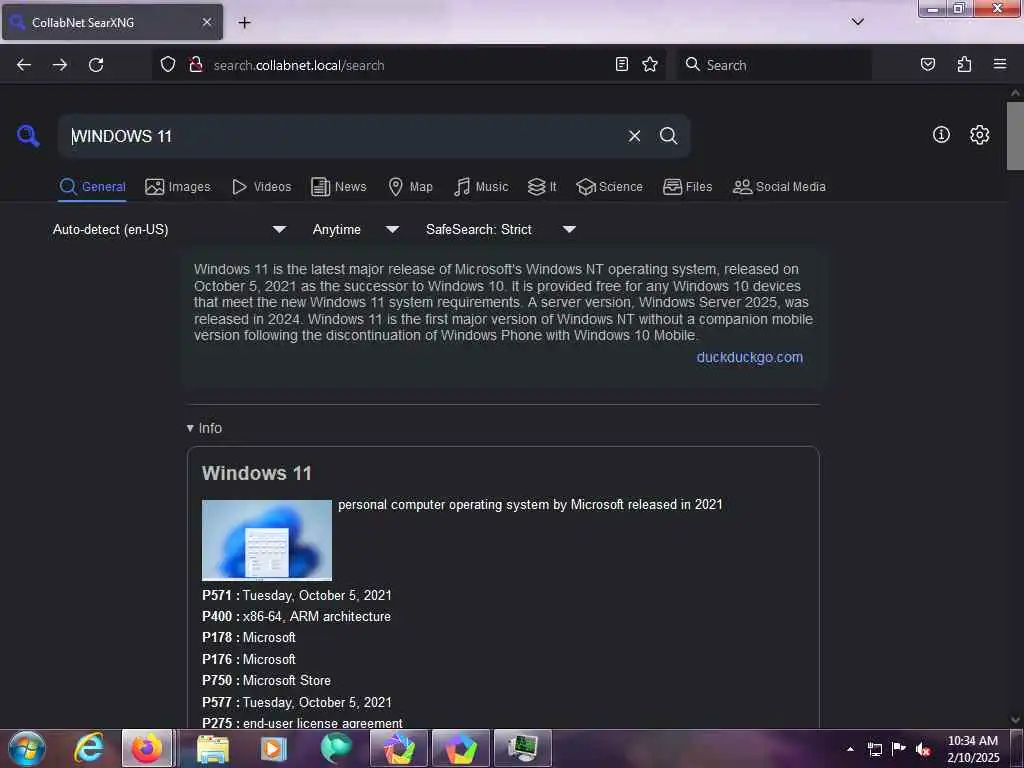Open the duckduckgo.com source link

point(750,357)
